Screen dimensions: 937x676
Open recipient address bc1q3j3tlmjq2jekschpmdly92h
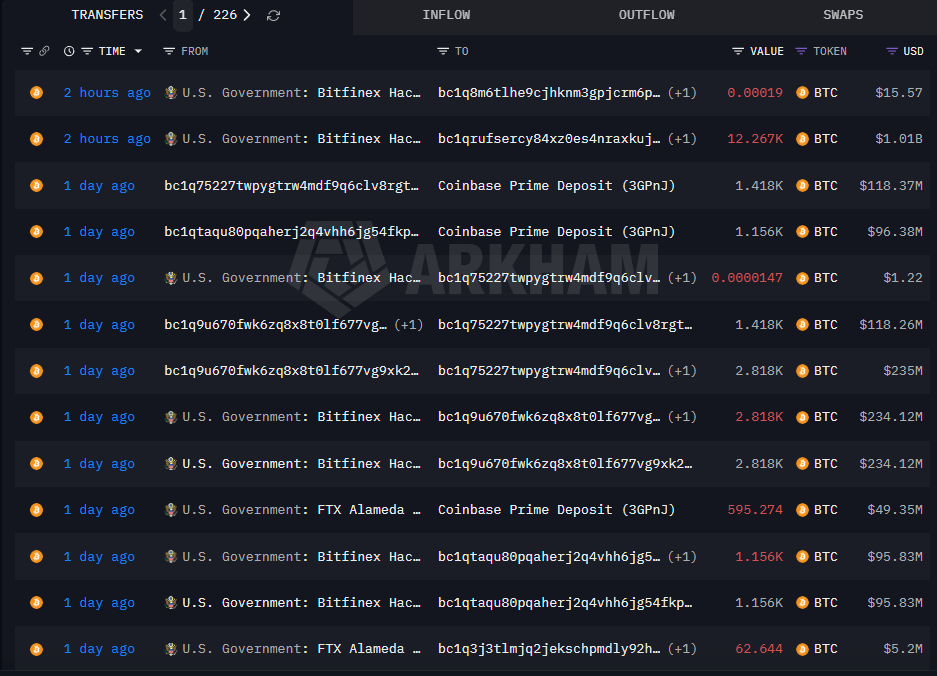(x=549, y=649)
